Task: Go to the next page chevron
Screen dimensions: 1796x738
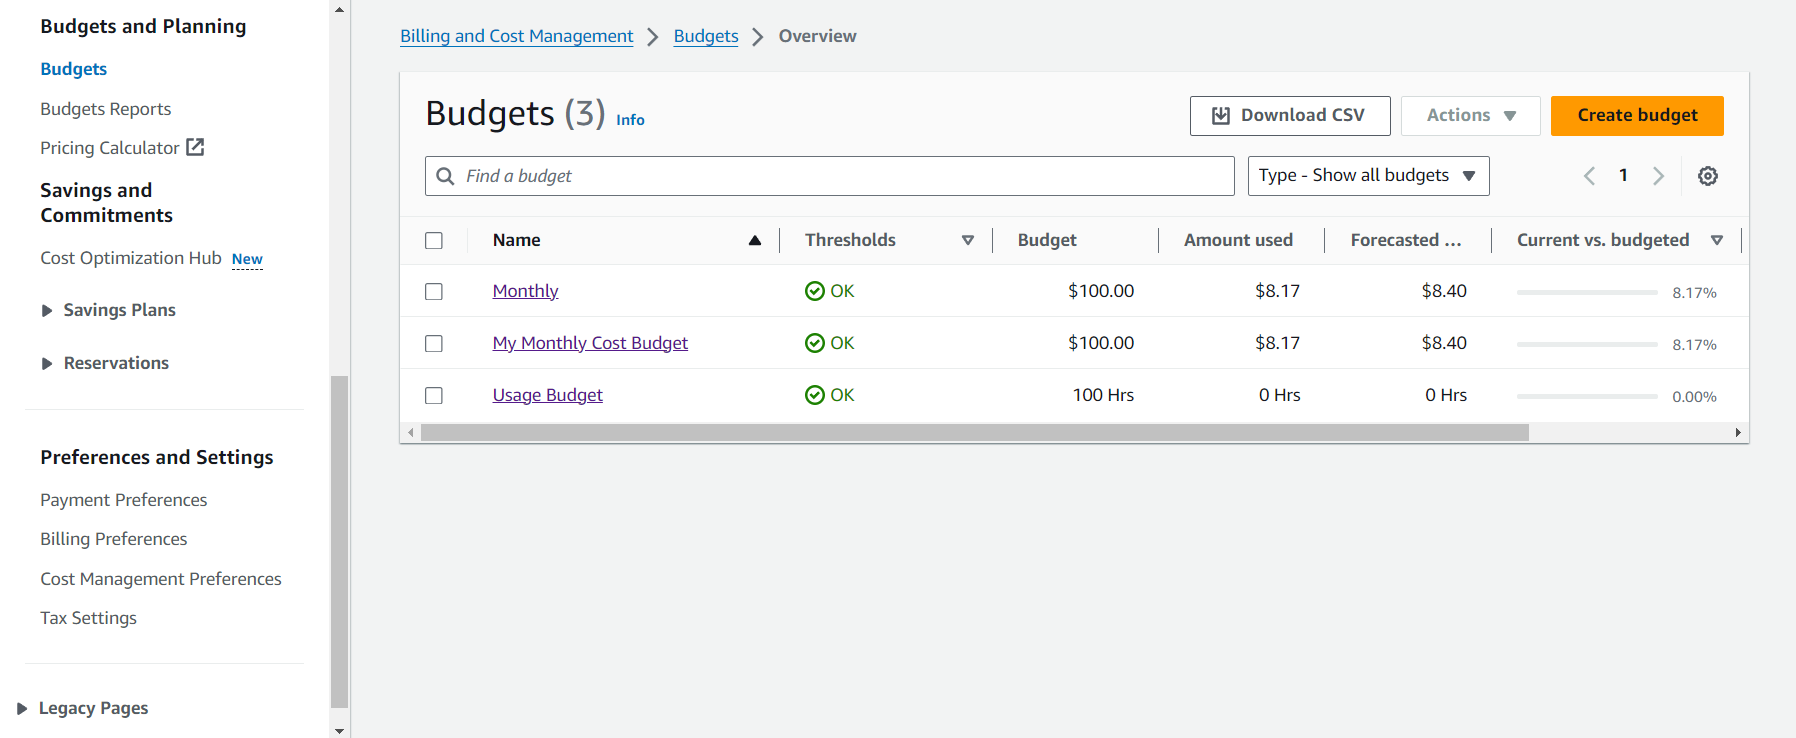Action: pyautogui.click(x=1658, y=176)
